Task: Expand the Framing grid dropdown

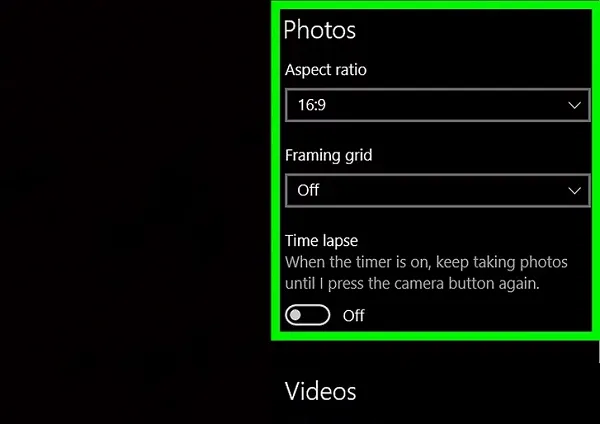Action: coord(437,191)
